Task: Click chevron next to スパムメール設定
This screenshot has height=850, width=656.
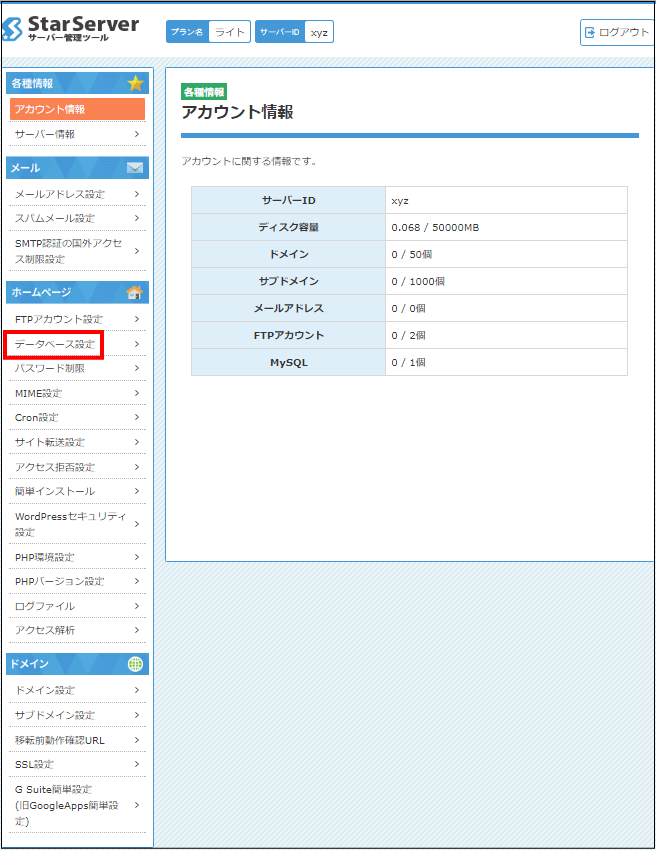Action: pyautogui.click(x=137, y=218)
